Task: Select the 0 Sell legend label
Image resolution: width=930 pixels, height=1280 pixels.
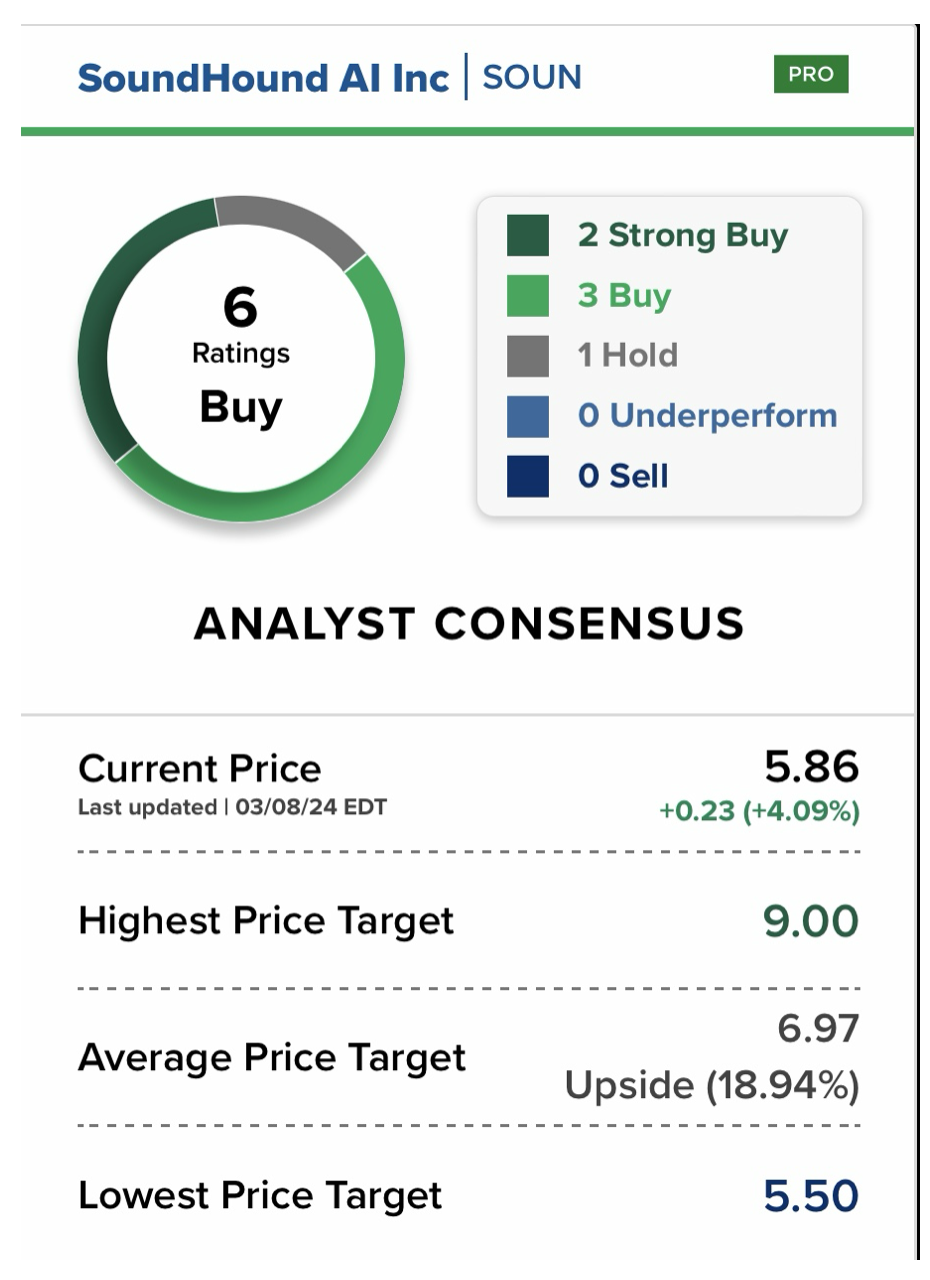Action: (623, 476)
